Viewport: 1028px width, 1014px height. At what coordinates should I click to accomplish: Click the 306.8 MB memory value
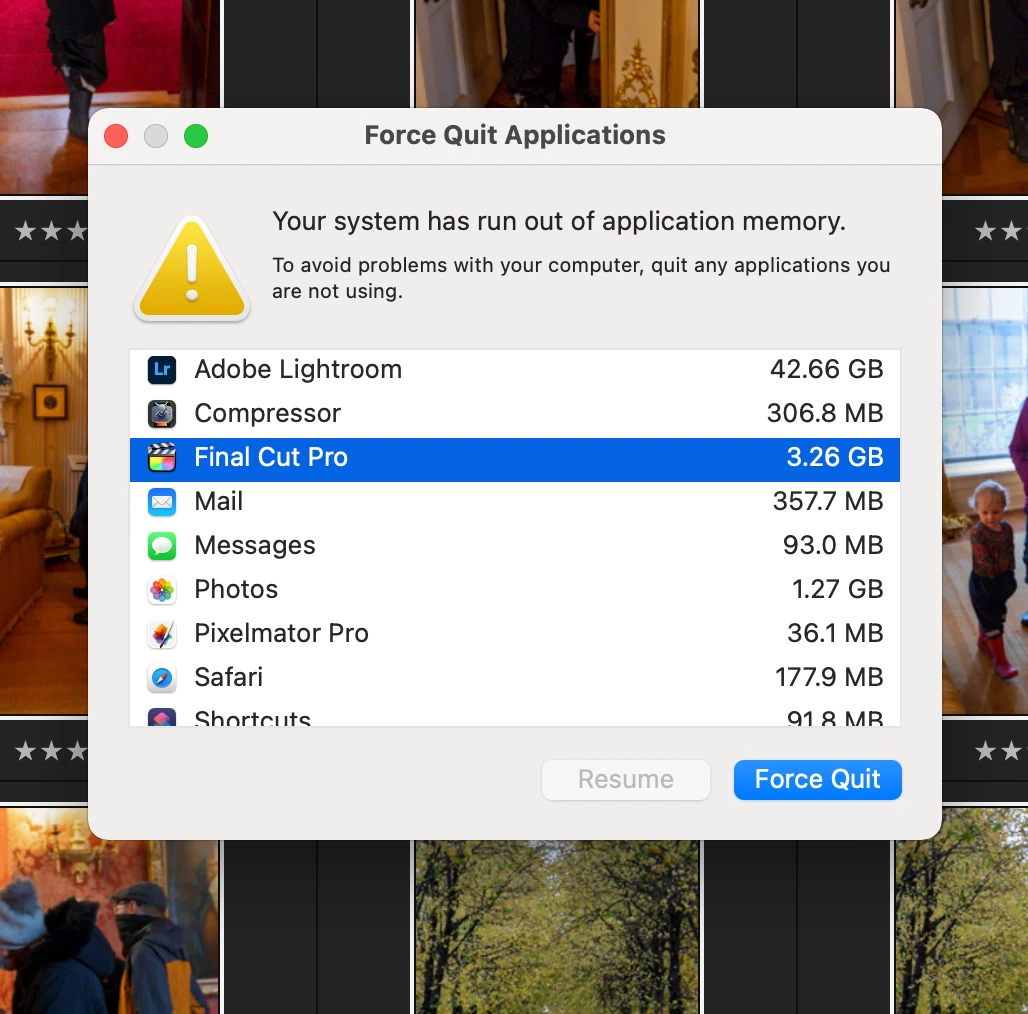point(825,413)
